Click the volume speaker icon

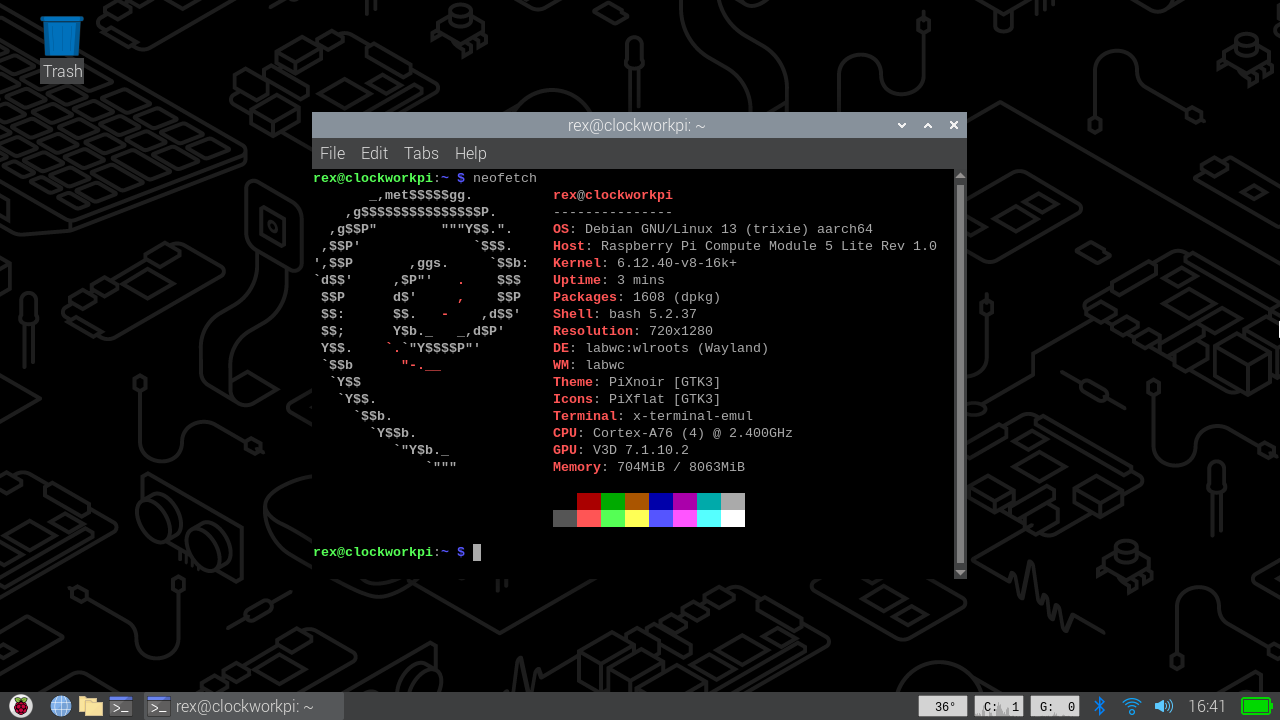coord(1163,706)
